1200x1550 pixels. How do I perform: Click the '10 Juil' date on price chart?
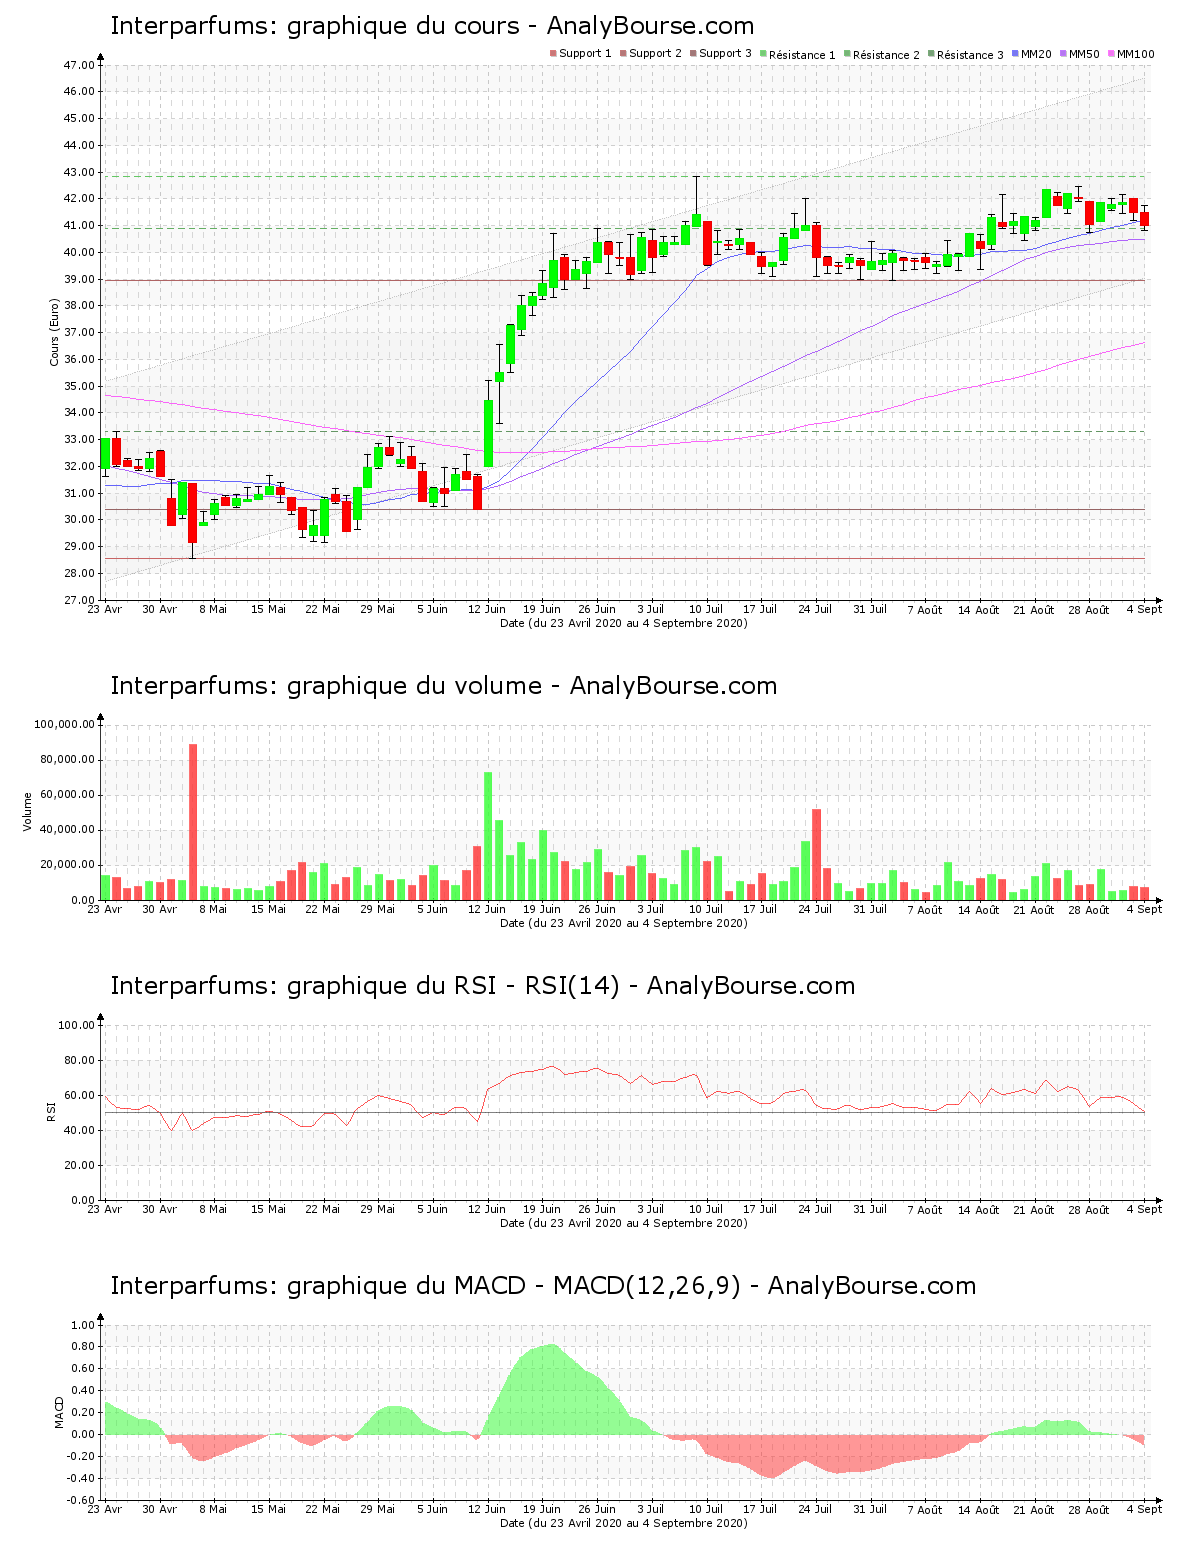tap(706, 609)
